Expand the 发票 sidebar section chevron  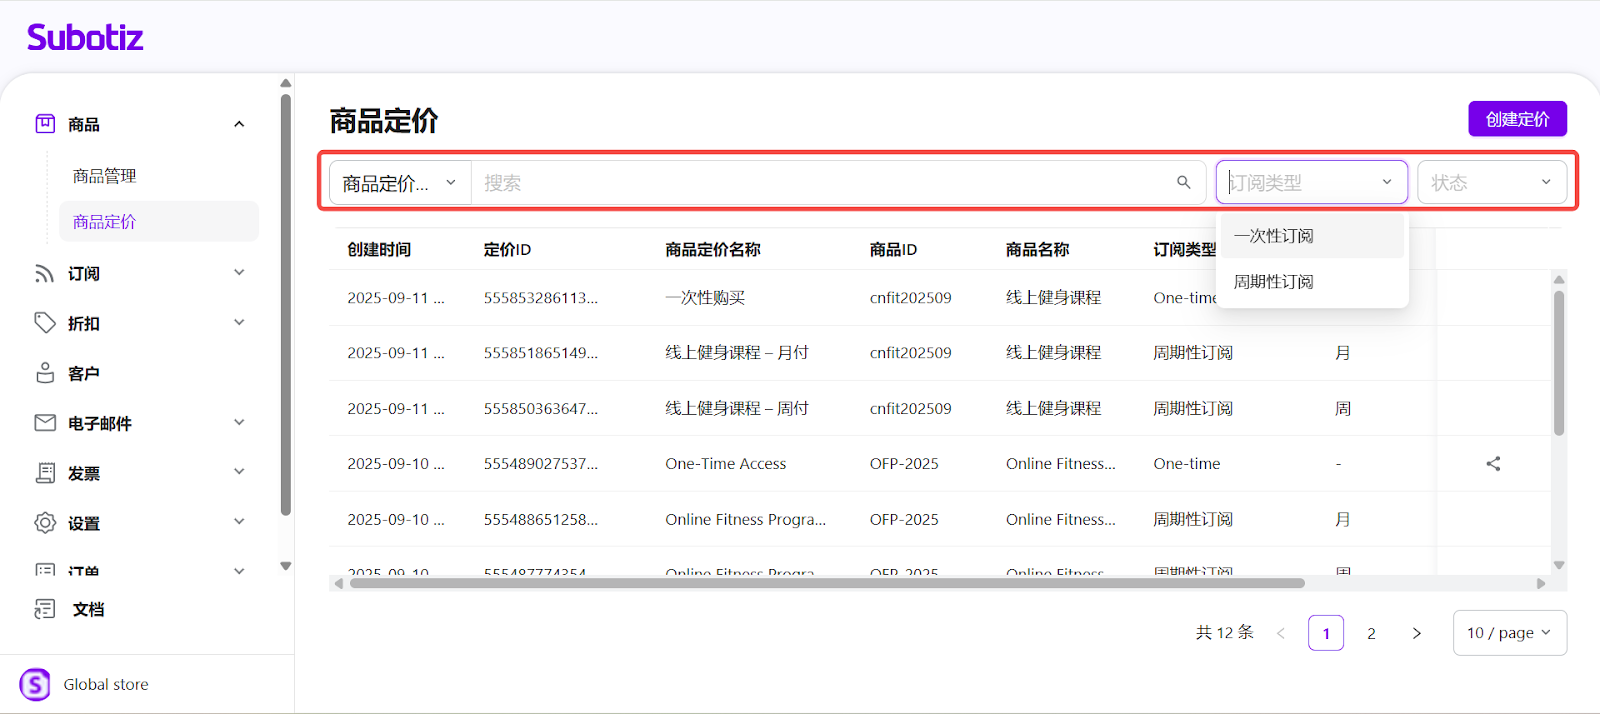[x=239, y=472]
